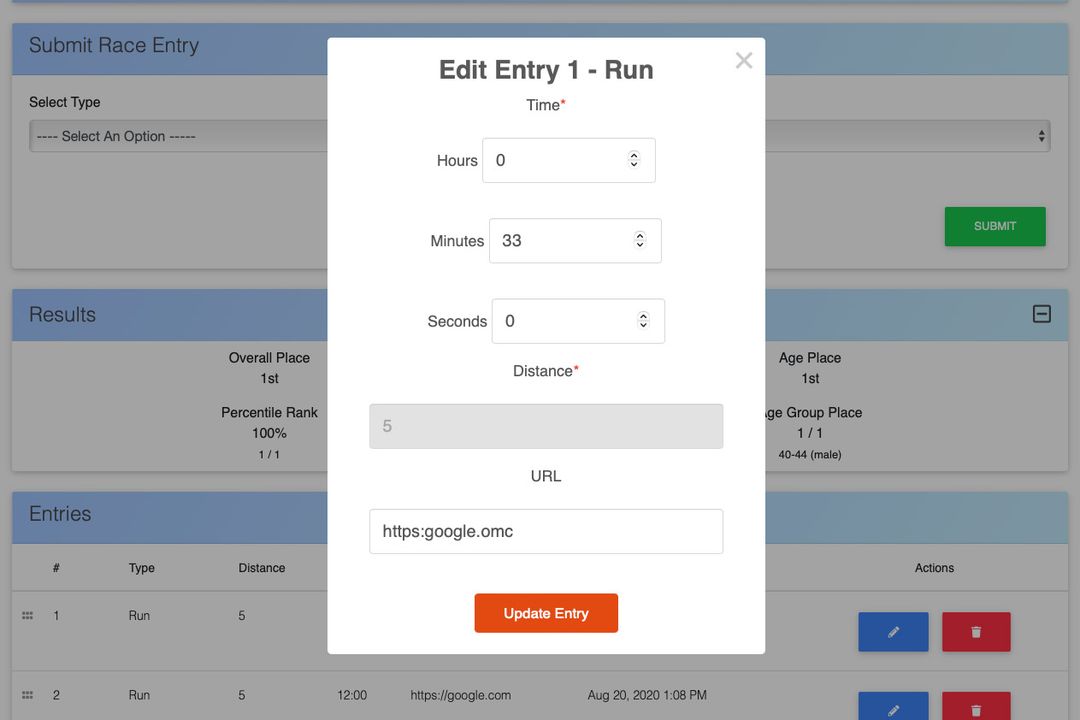The image size is (1080, 720).
Task: Open the dropdown at the top right
Action: pyautogui.click(x=1040, y=135)
